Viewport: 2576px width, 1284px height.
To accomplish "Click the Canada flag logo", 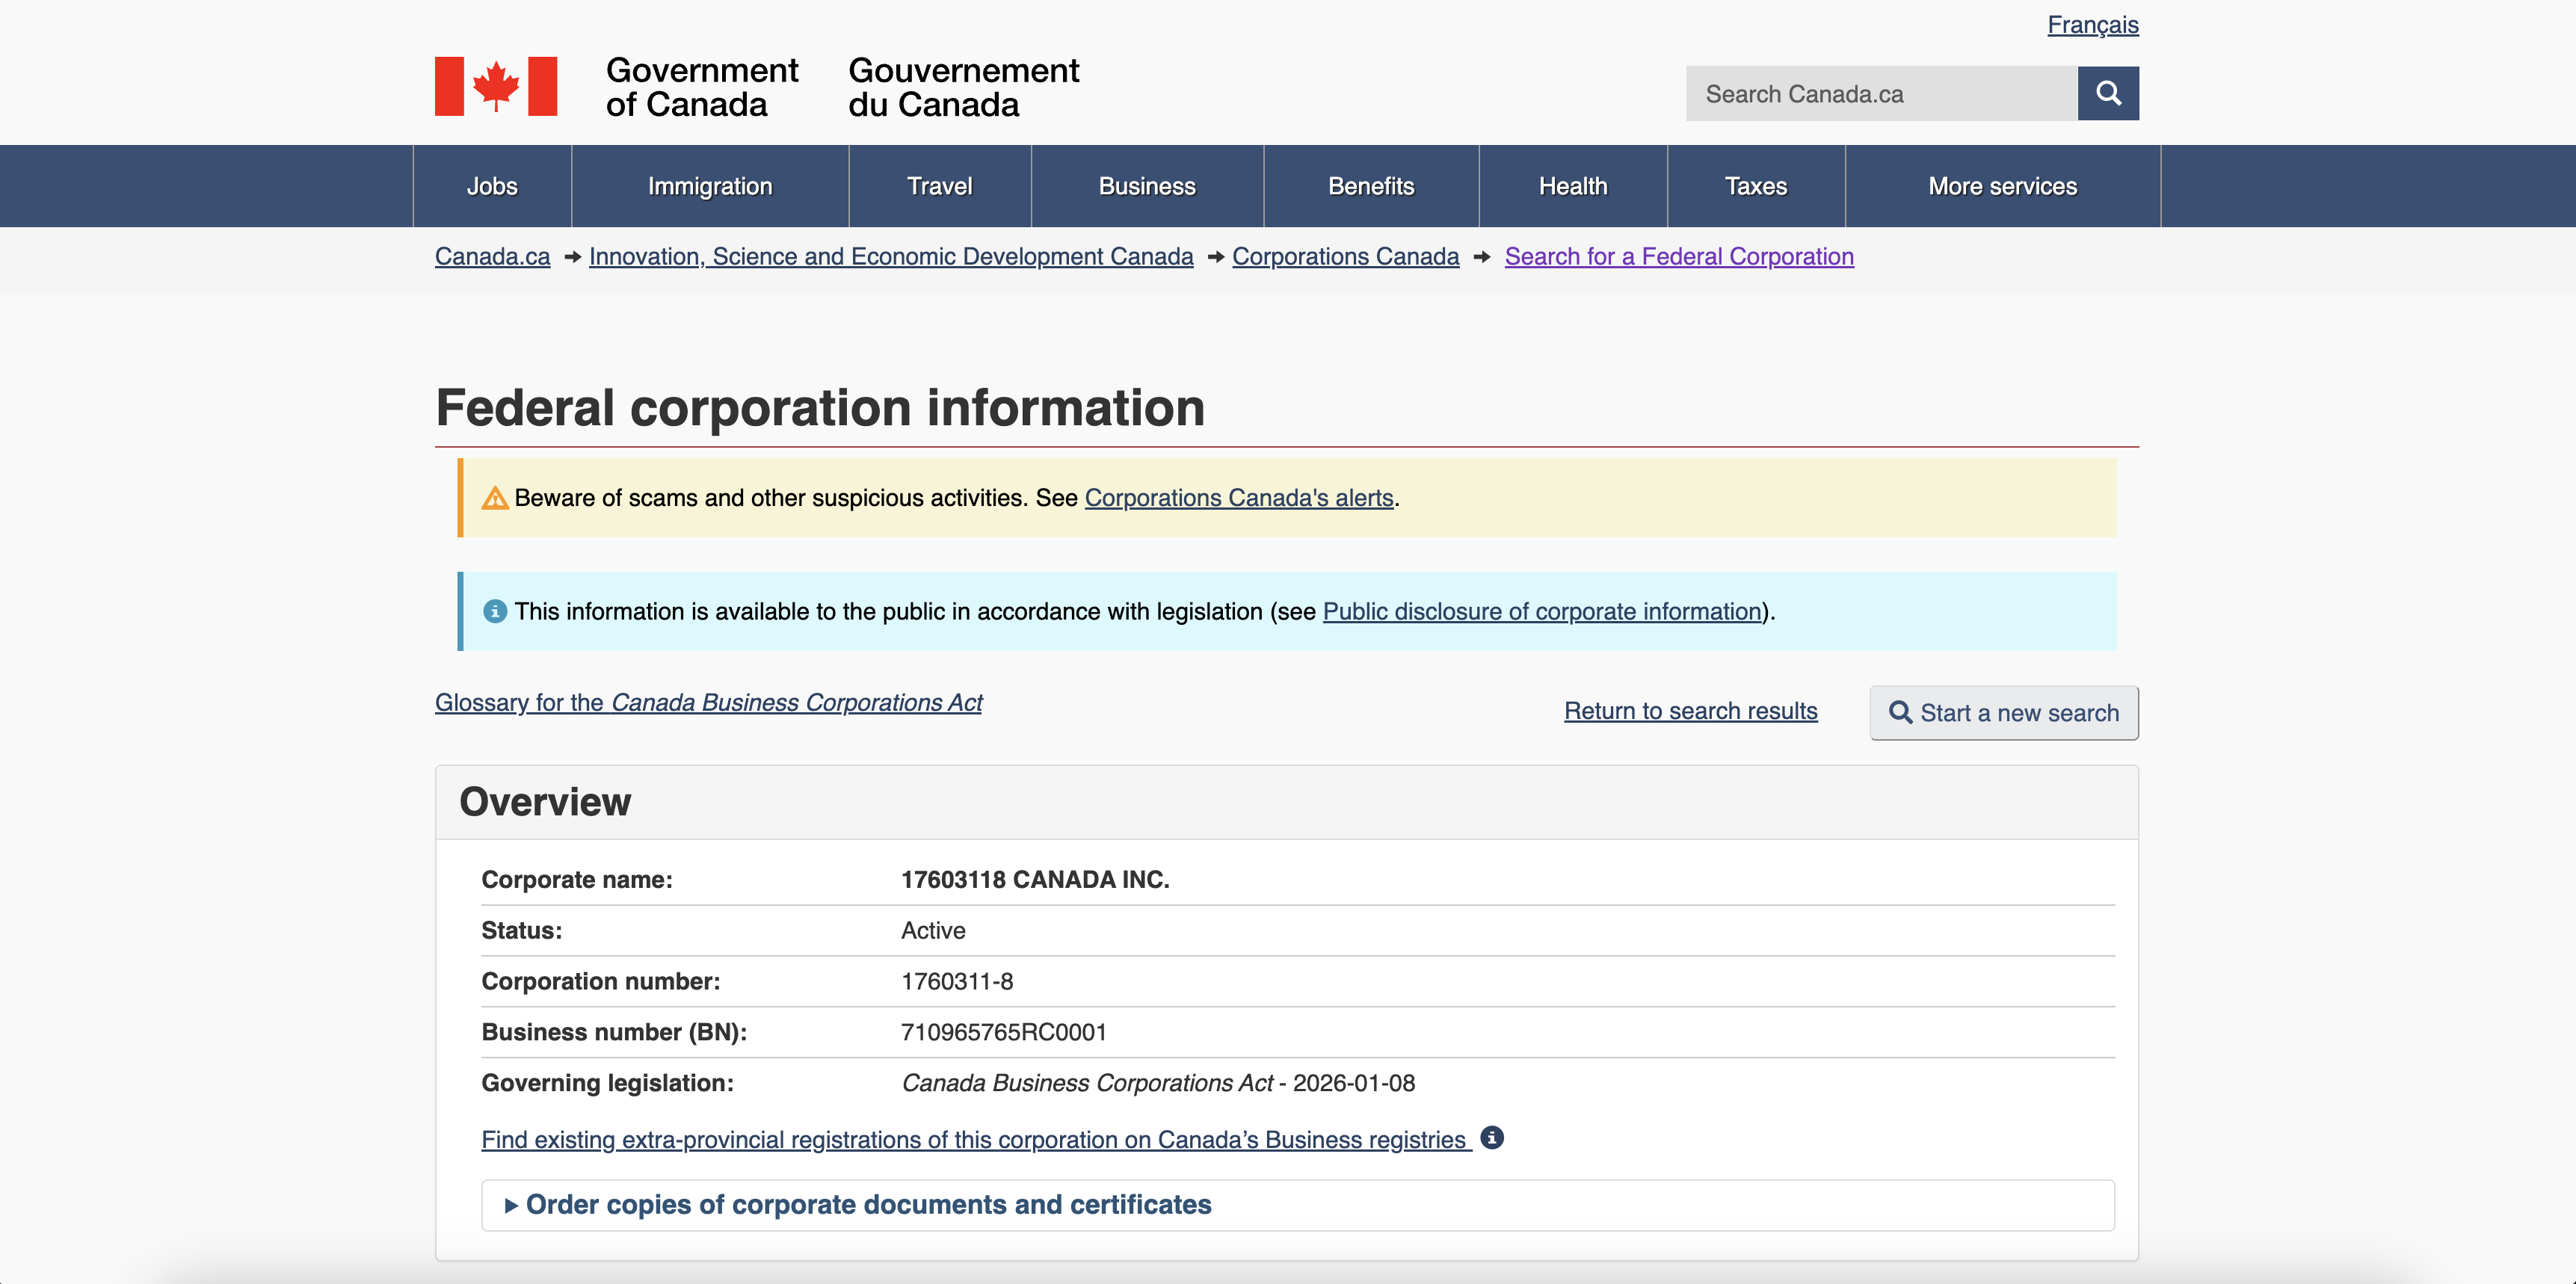I will pos(495,86).
